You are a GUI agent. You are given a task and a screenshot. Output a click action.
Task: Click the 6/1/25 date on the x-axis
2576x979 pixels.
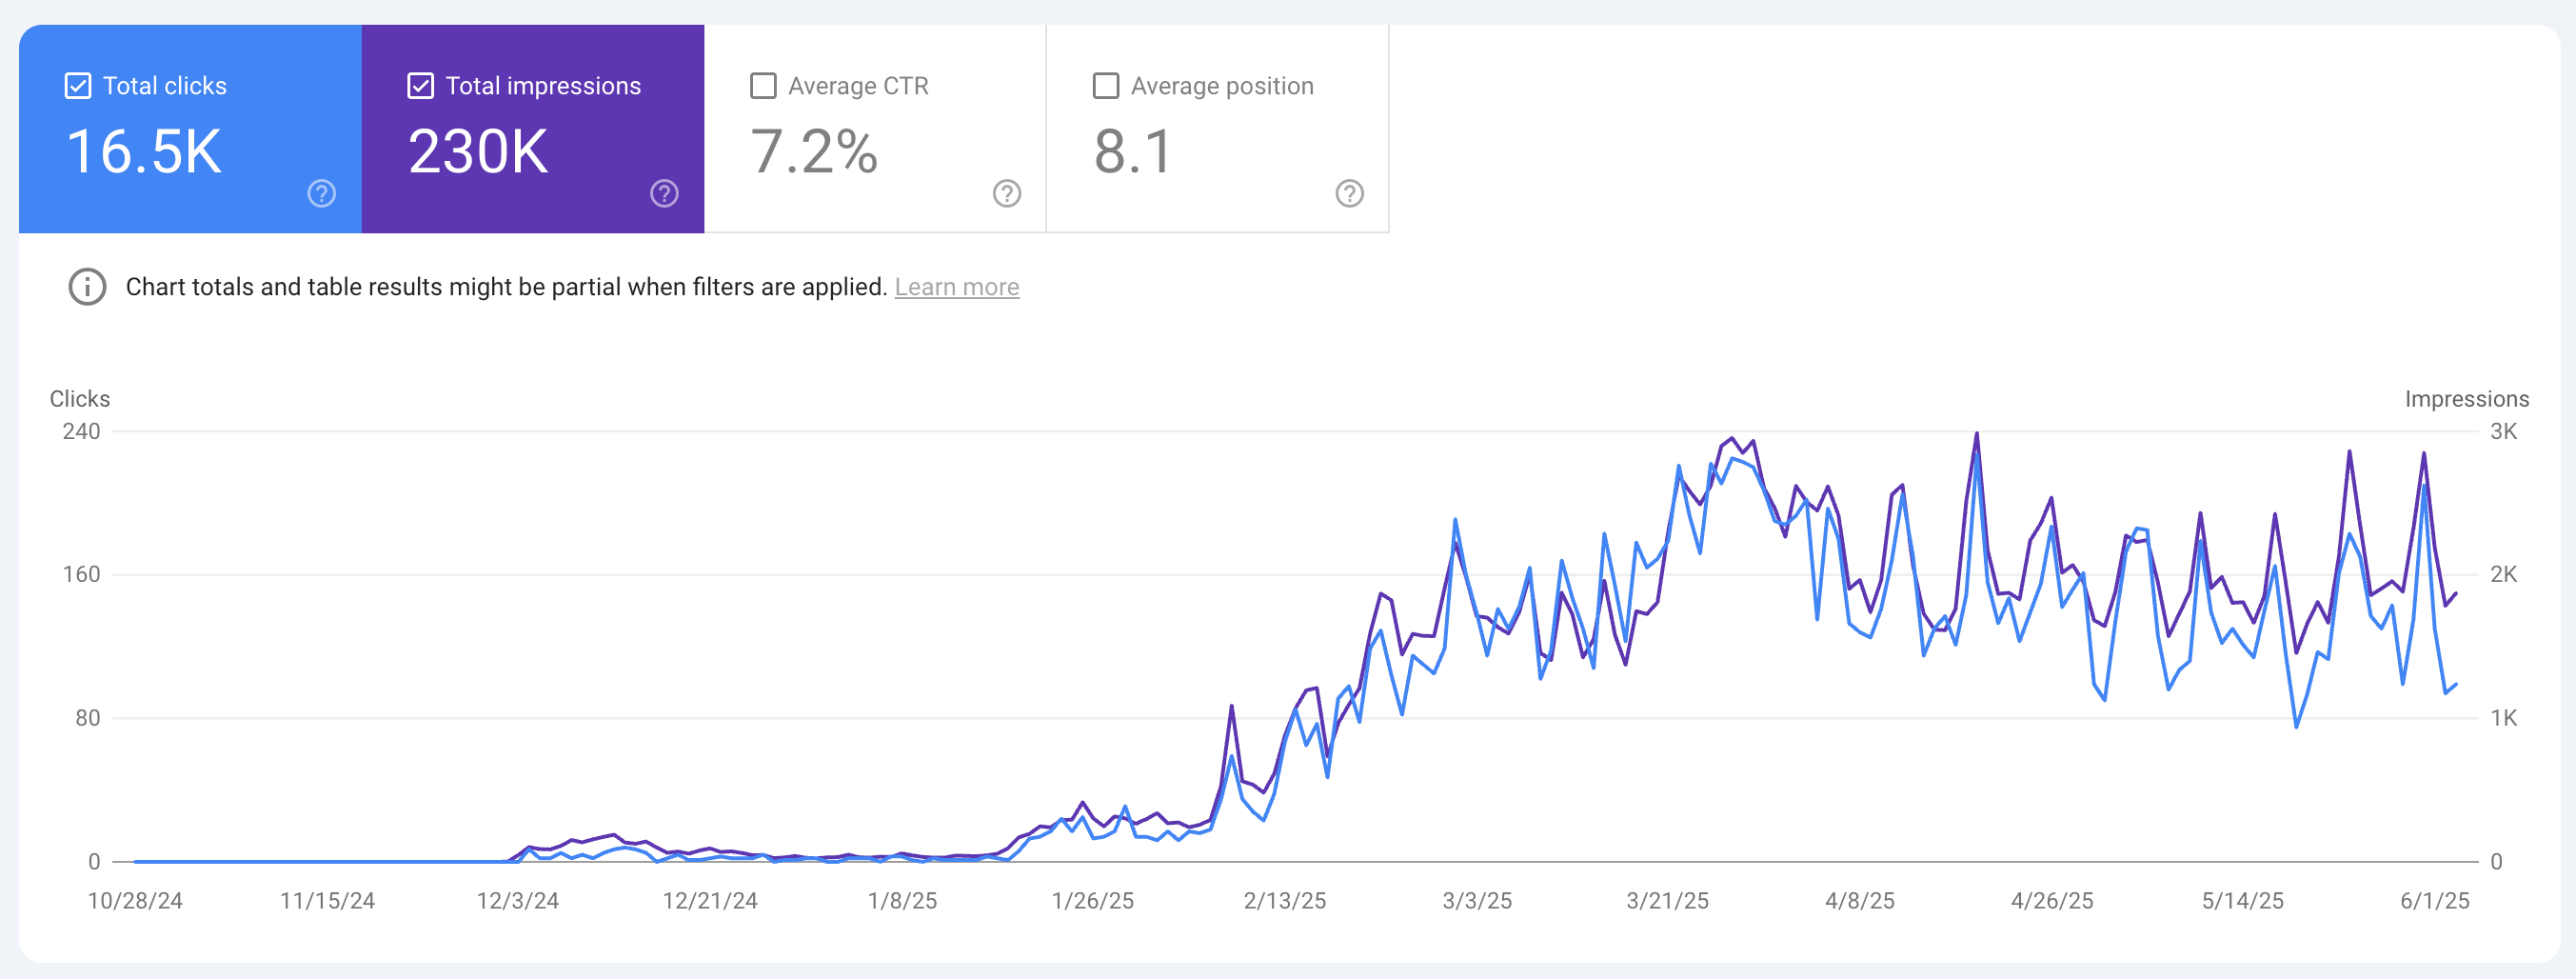[2434, 900]
